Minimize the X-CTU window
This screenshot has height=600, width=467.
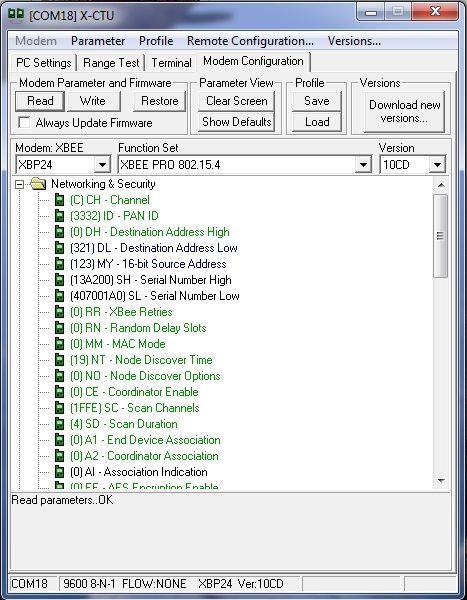coord(371,12)
